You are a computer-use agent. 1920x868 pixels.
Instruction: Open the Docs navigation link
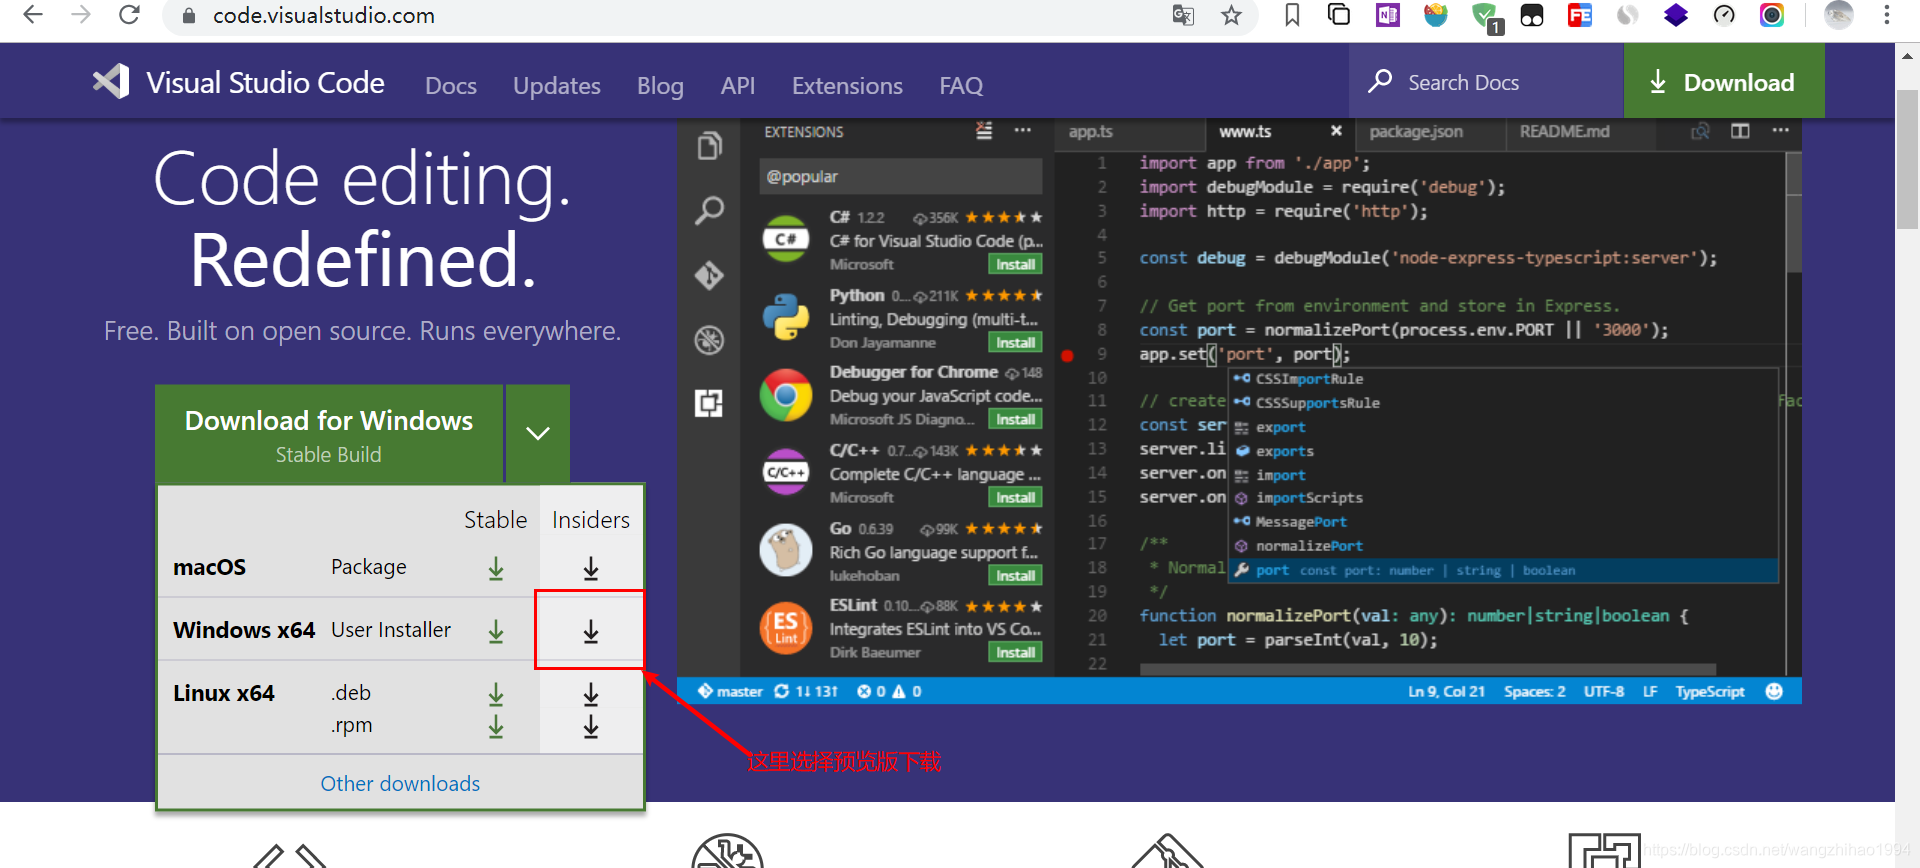click(451, 86)
